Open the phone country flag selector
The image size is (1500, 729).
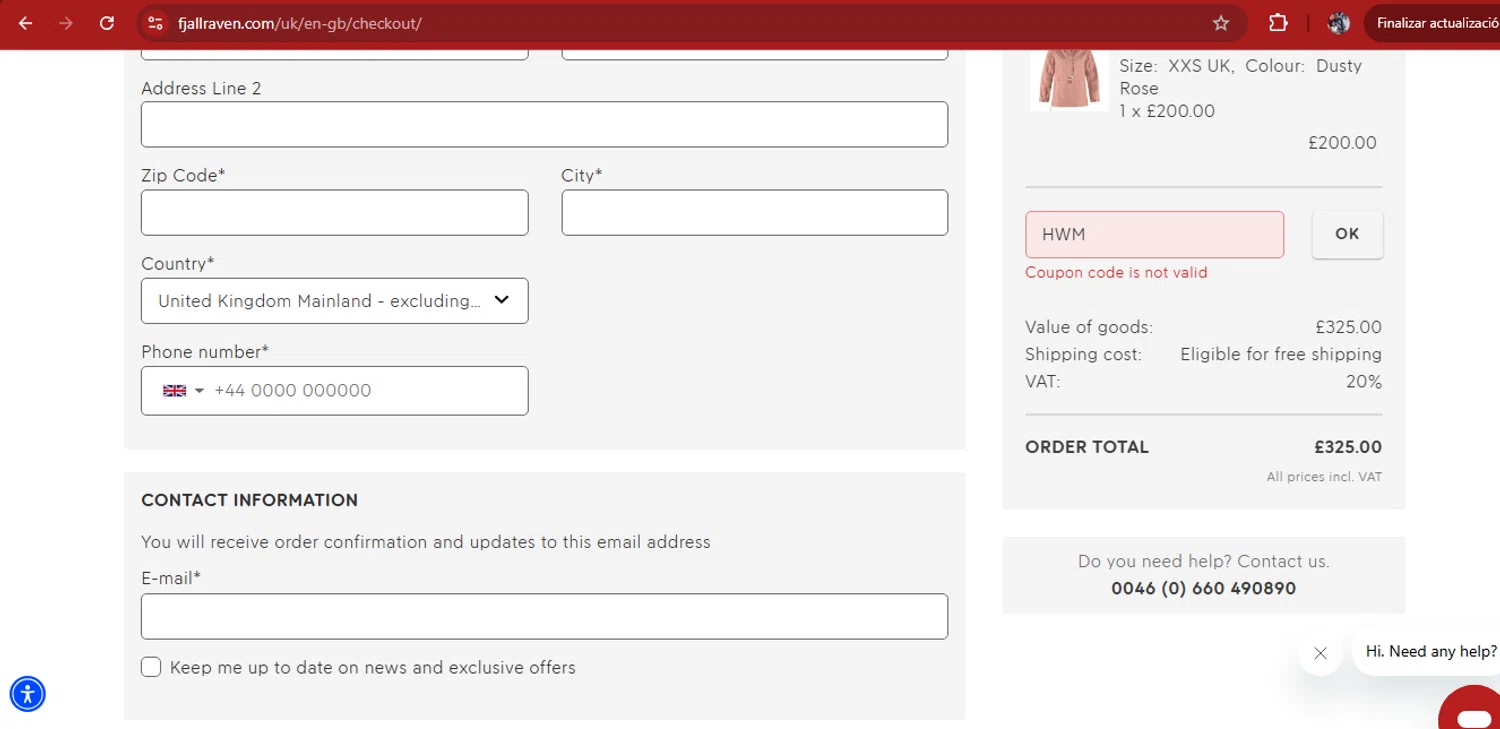(x=183, y=390)
